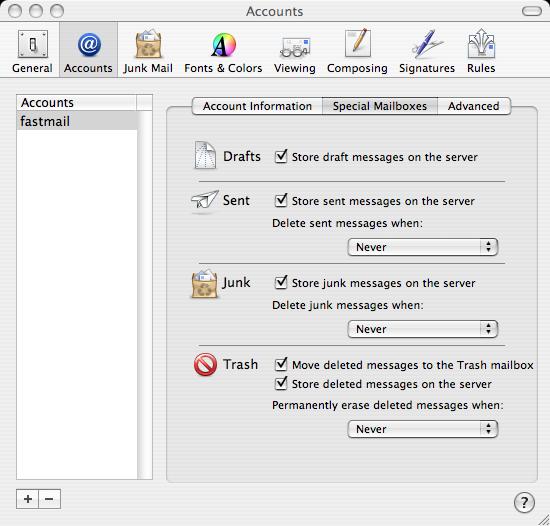Toggle Store junk messages on the server
The image size is (550, 526).
[281, 283]
